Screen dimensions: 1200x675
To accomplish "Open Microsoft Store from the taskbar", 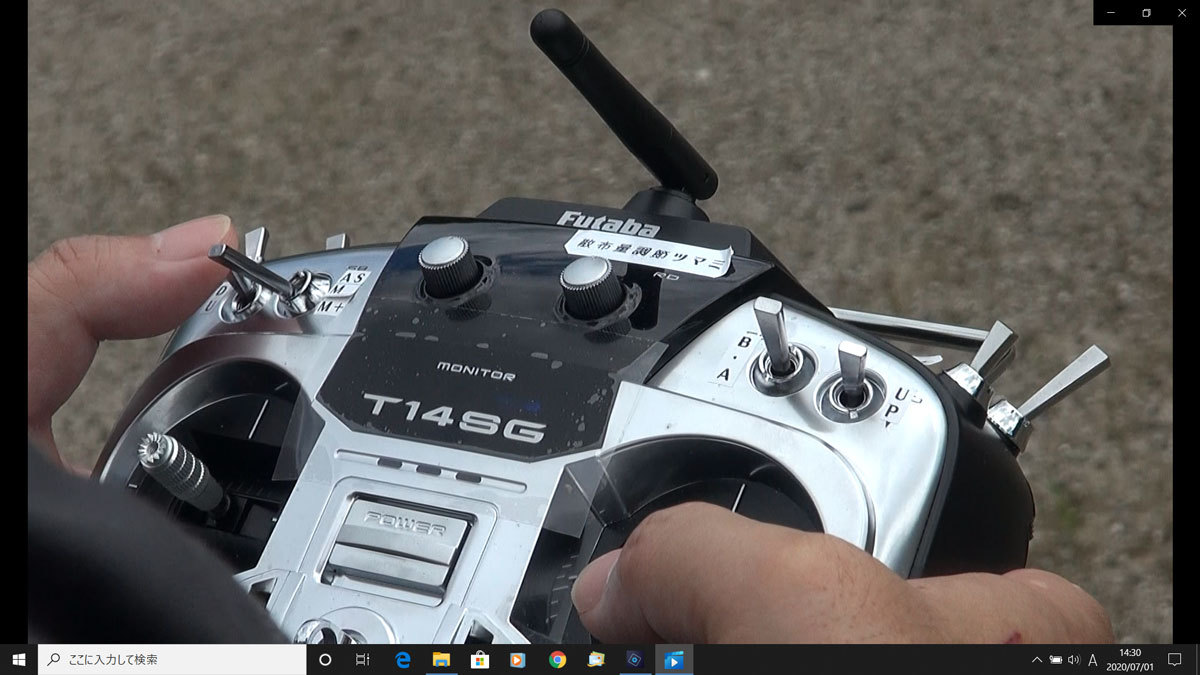I will 479,660.
